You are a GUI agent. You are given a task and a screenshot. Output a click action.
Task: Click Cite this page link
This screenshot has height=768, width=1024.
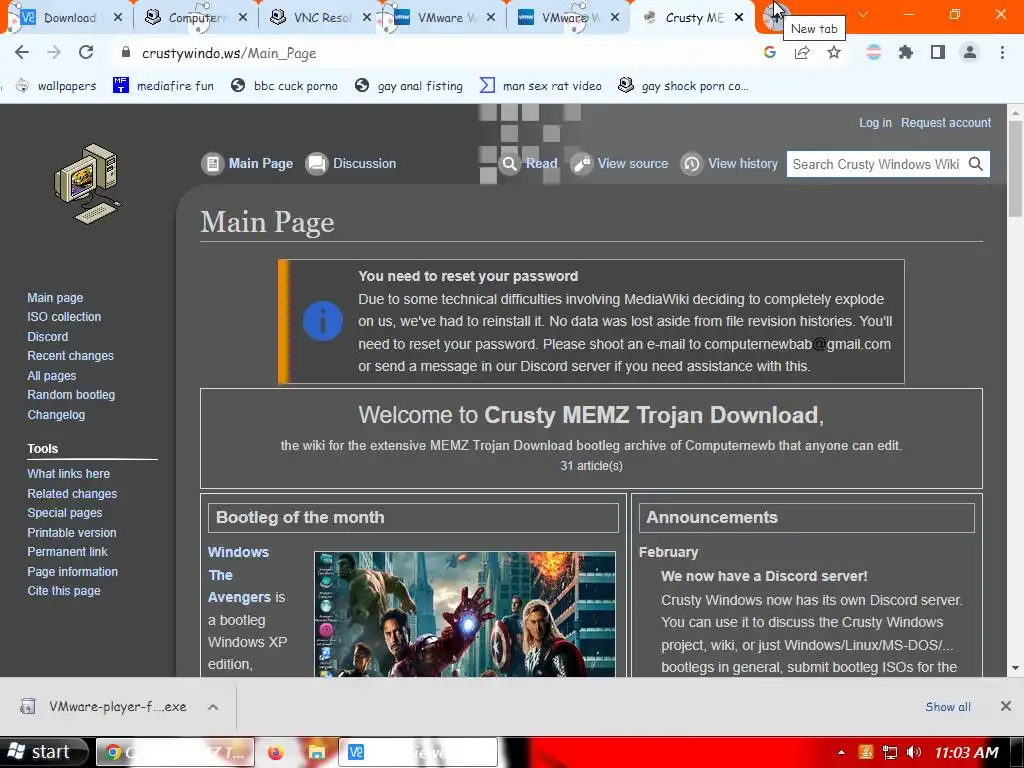coord(64,591)
